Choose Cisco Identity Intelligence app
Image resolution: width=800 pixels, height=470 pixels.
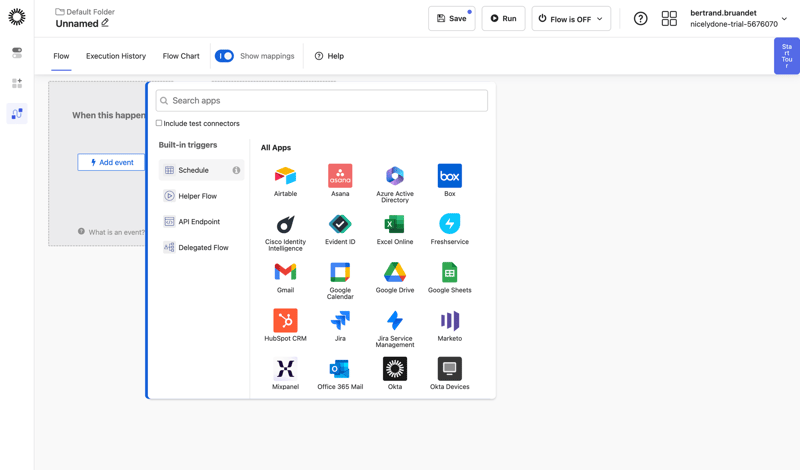285,224
